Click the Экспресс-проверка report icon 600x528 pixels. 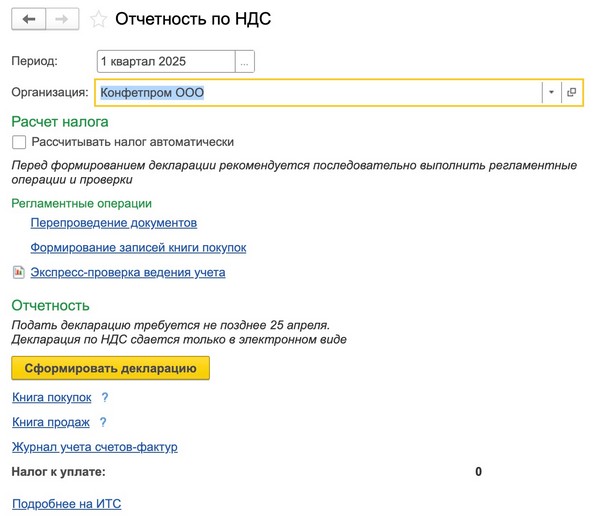[x=18, y=272]
